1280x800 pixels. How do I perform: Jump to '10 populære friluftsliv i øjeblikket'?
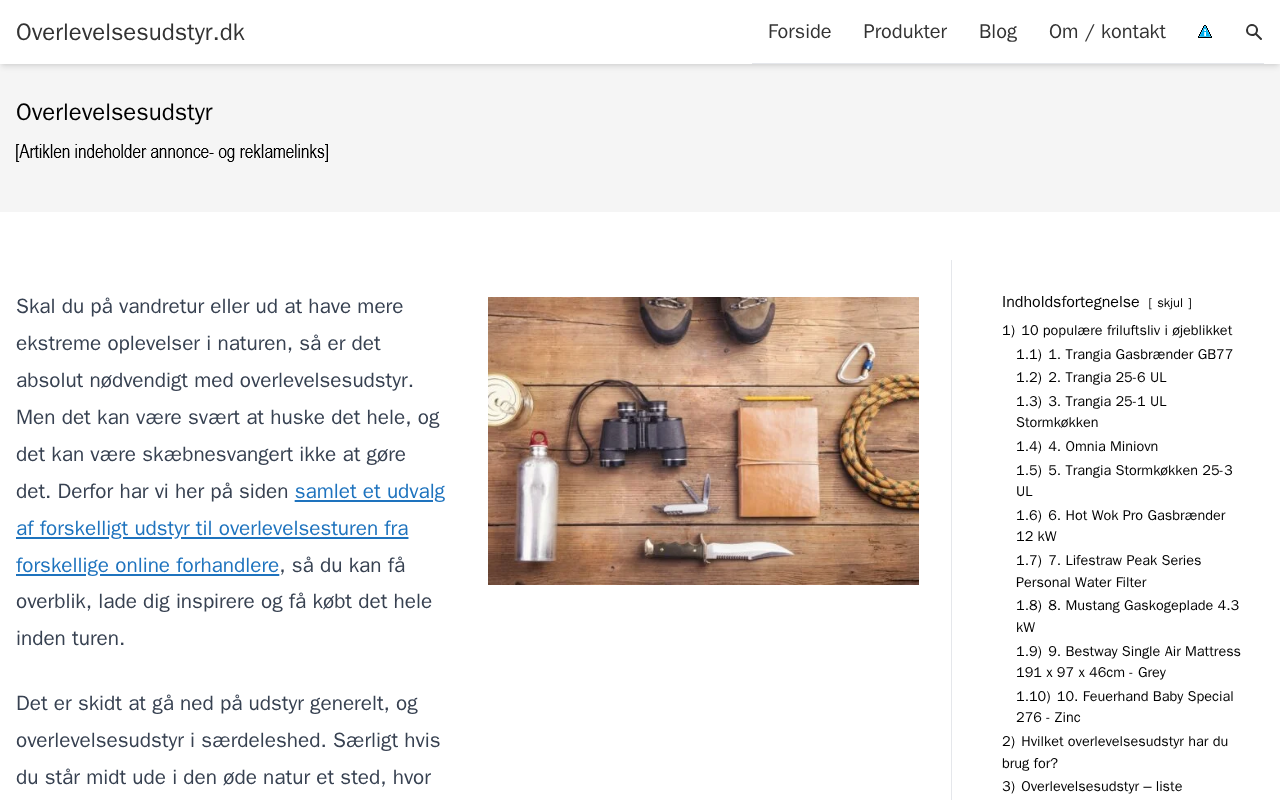1126,331
